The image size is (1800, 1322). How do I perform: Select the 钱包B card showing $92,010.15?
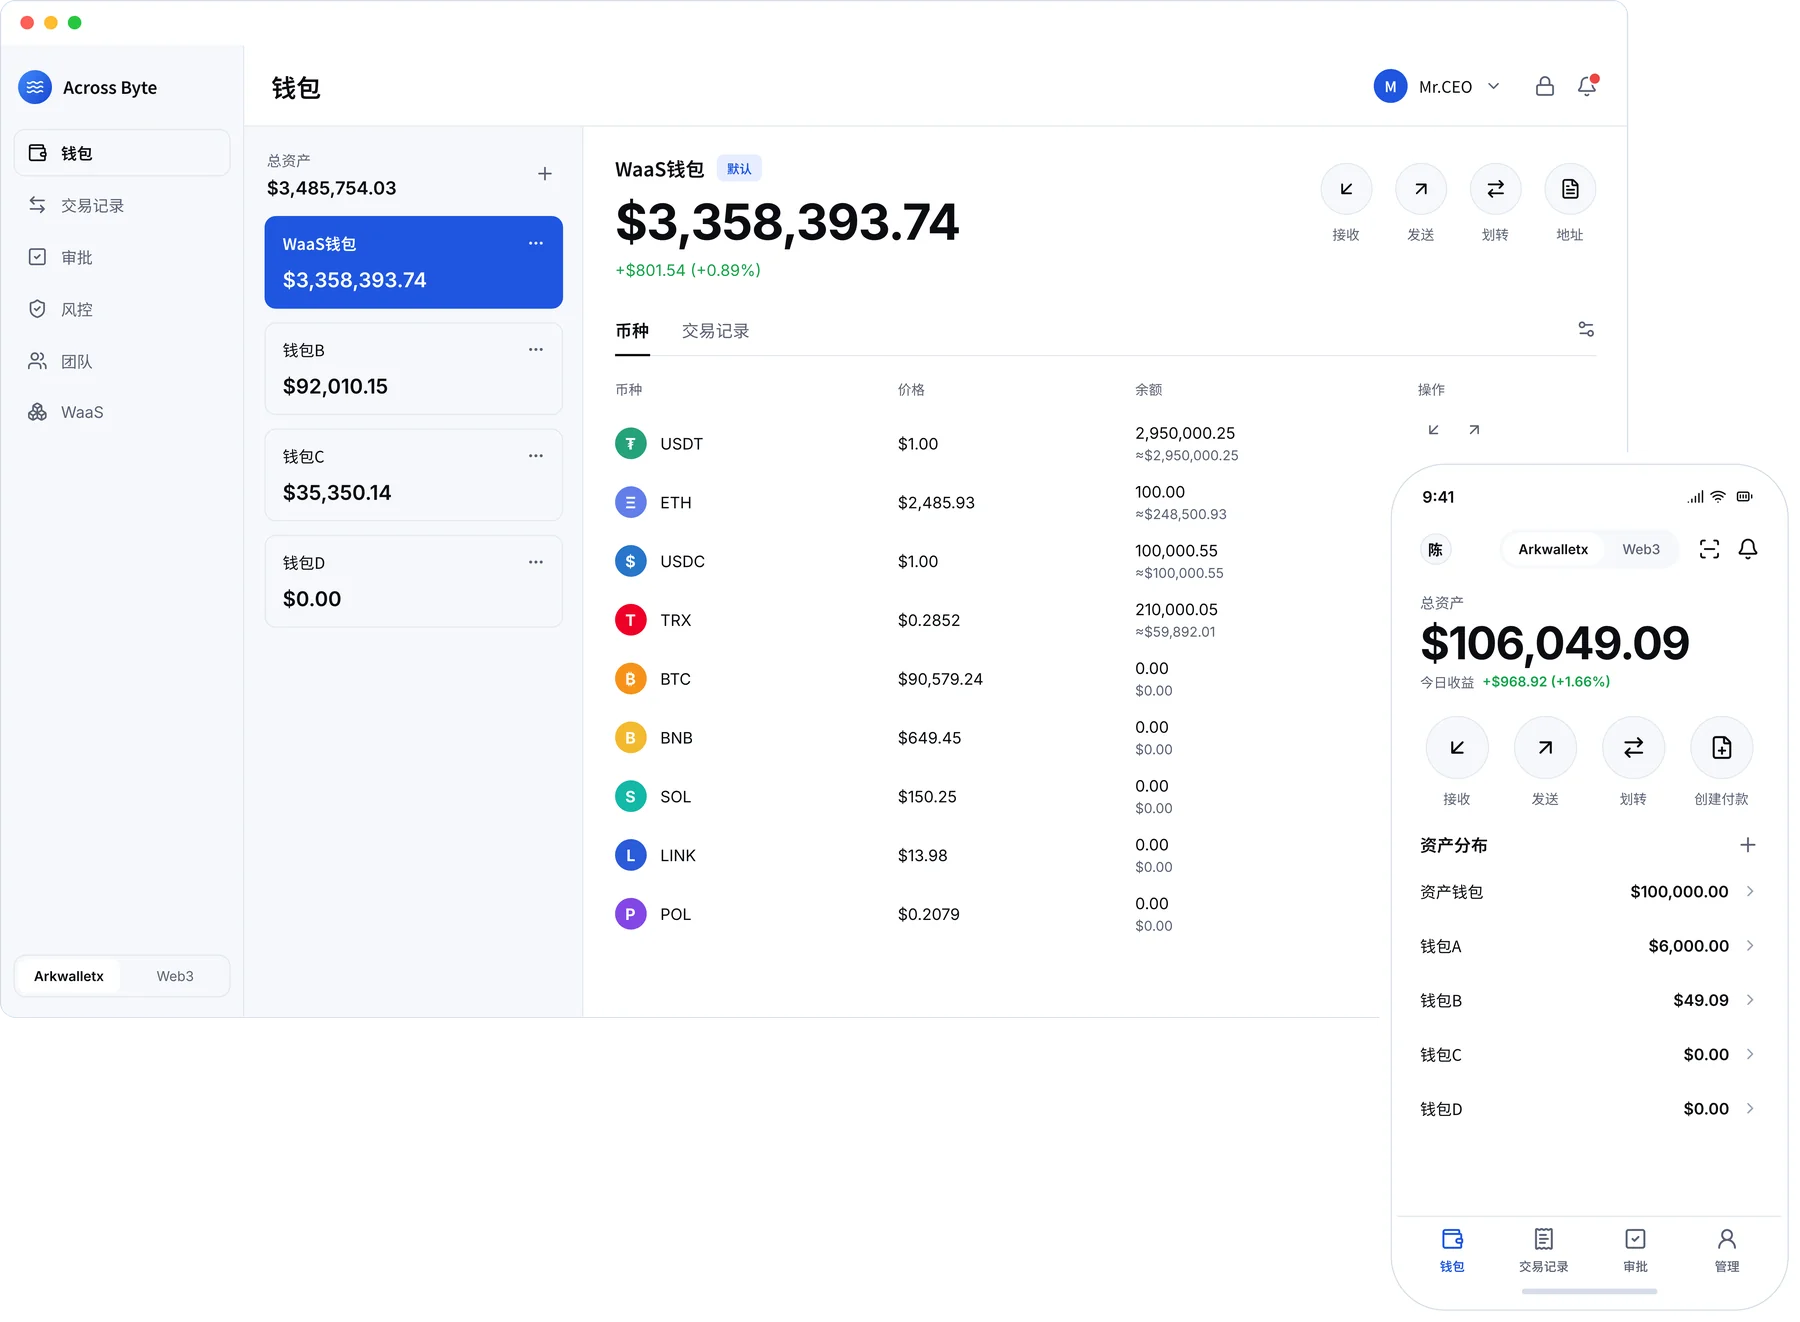[x=414, y=369]
